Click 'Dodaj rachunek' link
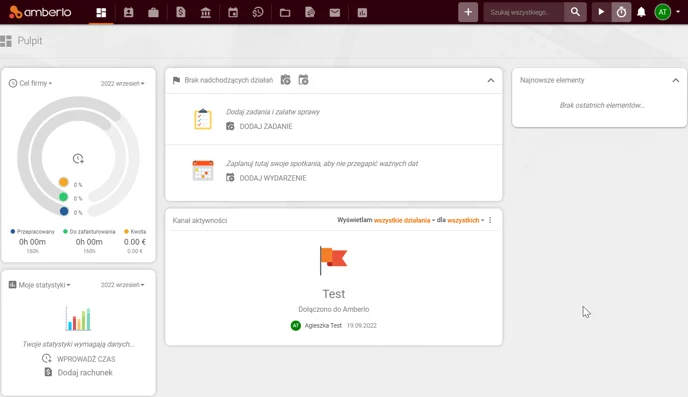This screenshot has width=688, height=397. 79,372
